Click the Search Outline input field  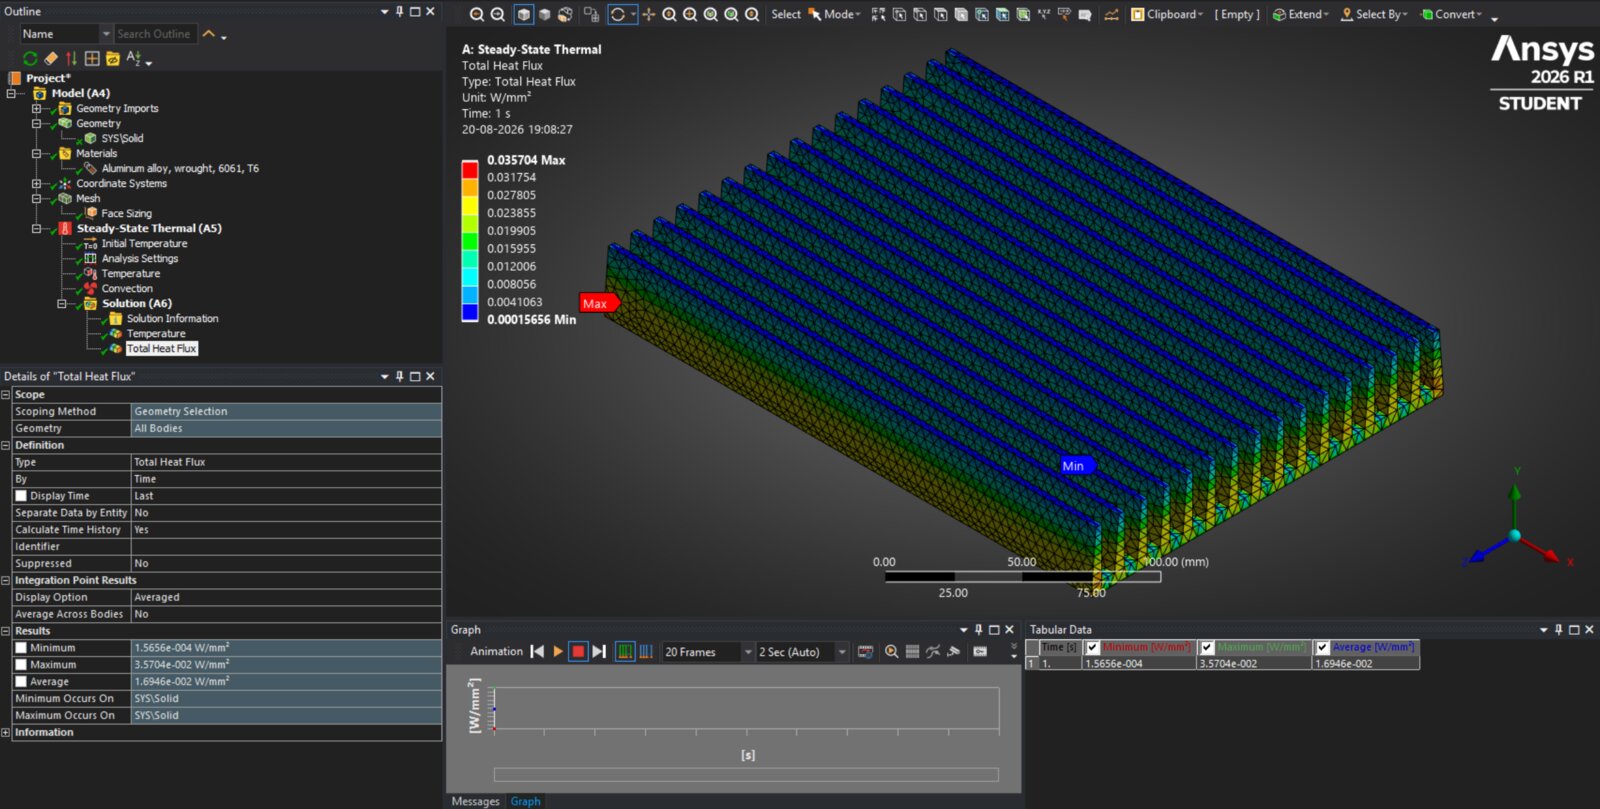pyautogui.click(x=155, y=34)
